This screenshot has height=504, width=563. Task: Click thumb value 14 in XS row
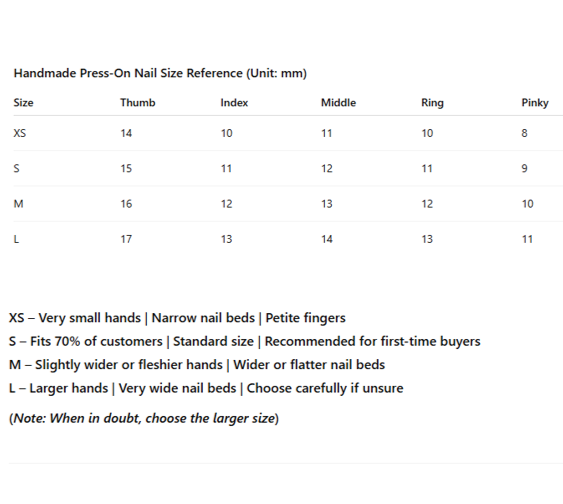point(126,133)
